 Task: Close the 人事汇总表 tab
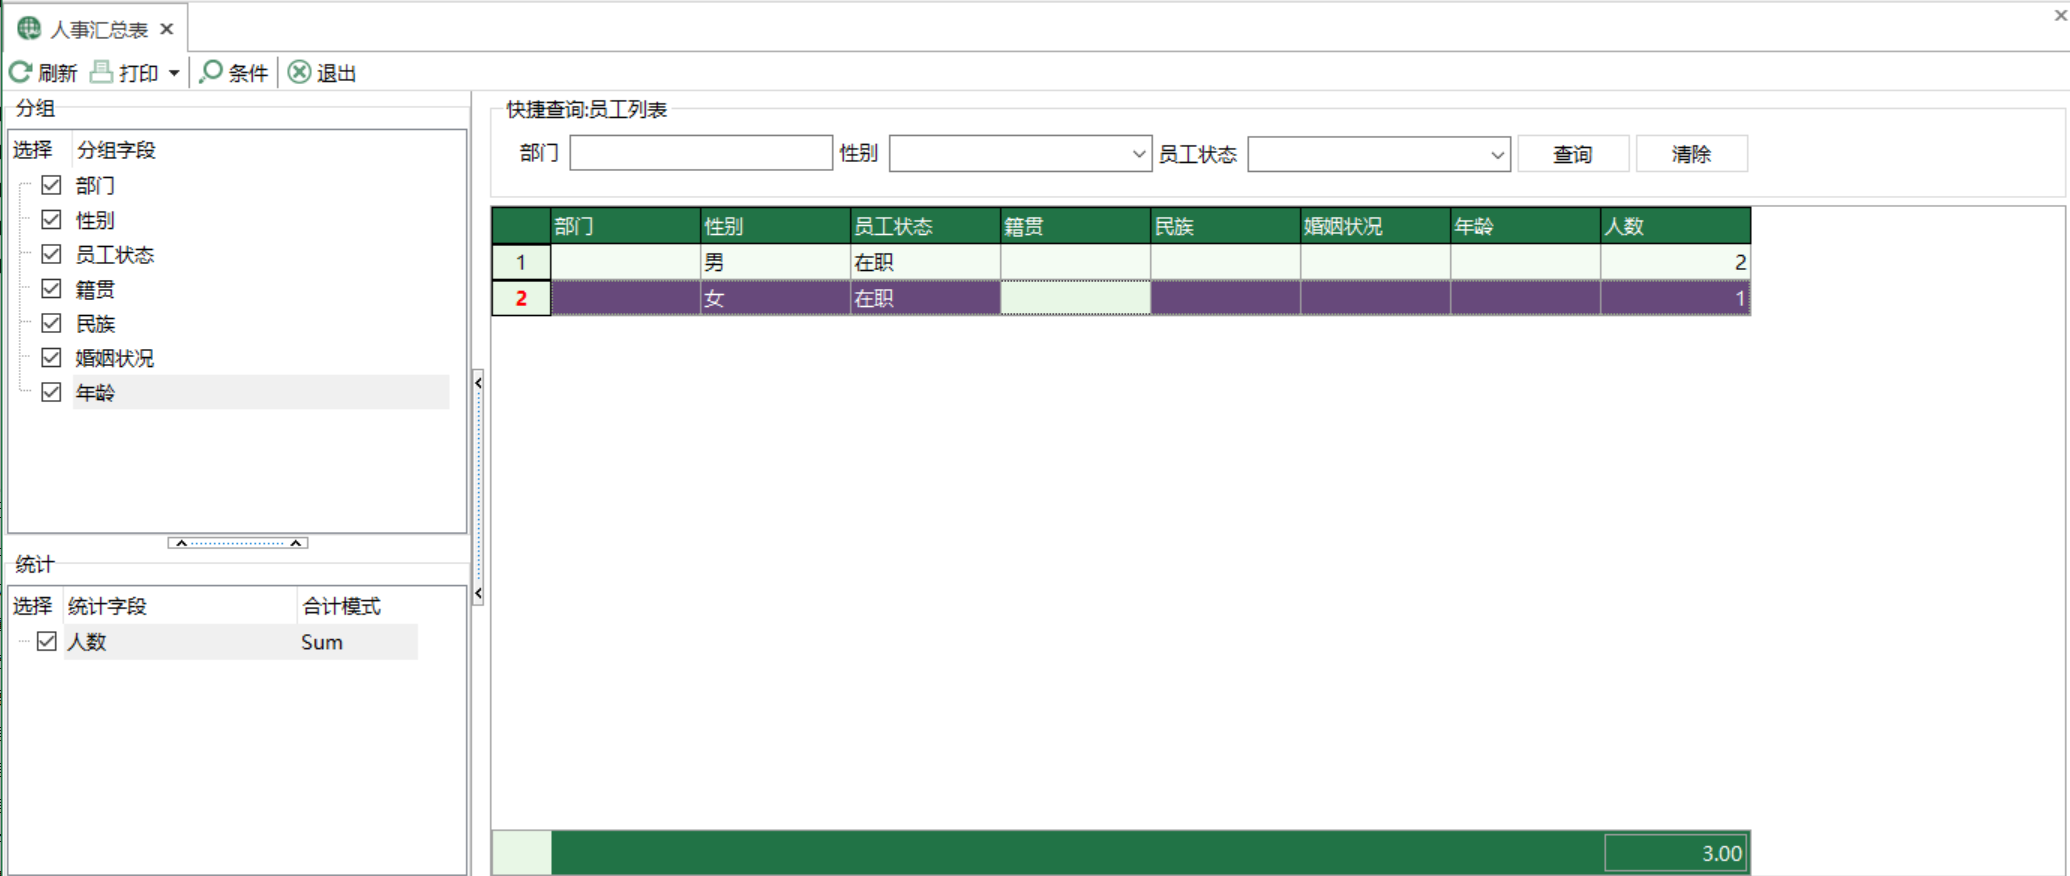pyautogui.click(x=167, y=29)
